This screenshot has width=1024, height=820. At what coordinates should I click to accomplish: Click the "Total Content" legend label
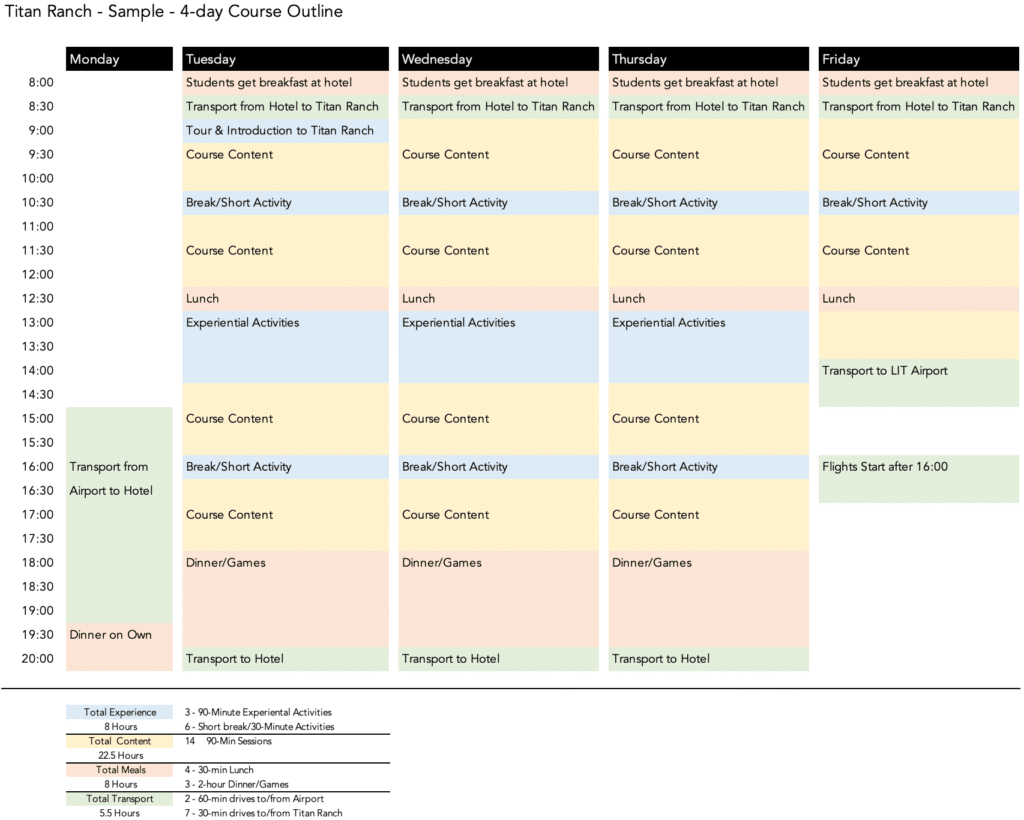pos(120,741)
